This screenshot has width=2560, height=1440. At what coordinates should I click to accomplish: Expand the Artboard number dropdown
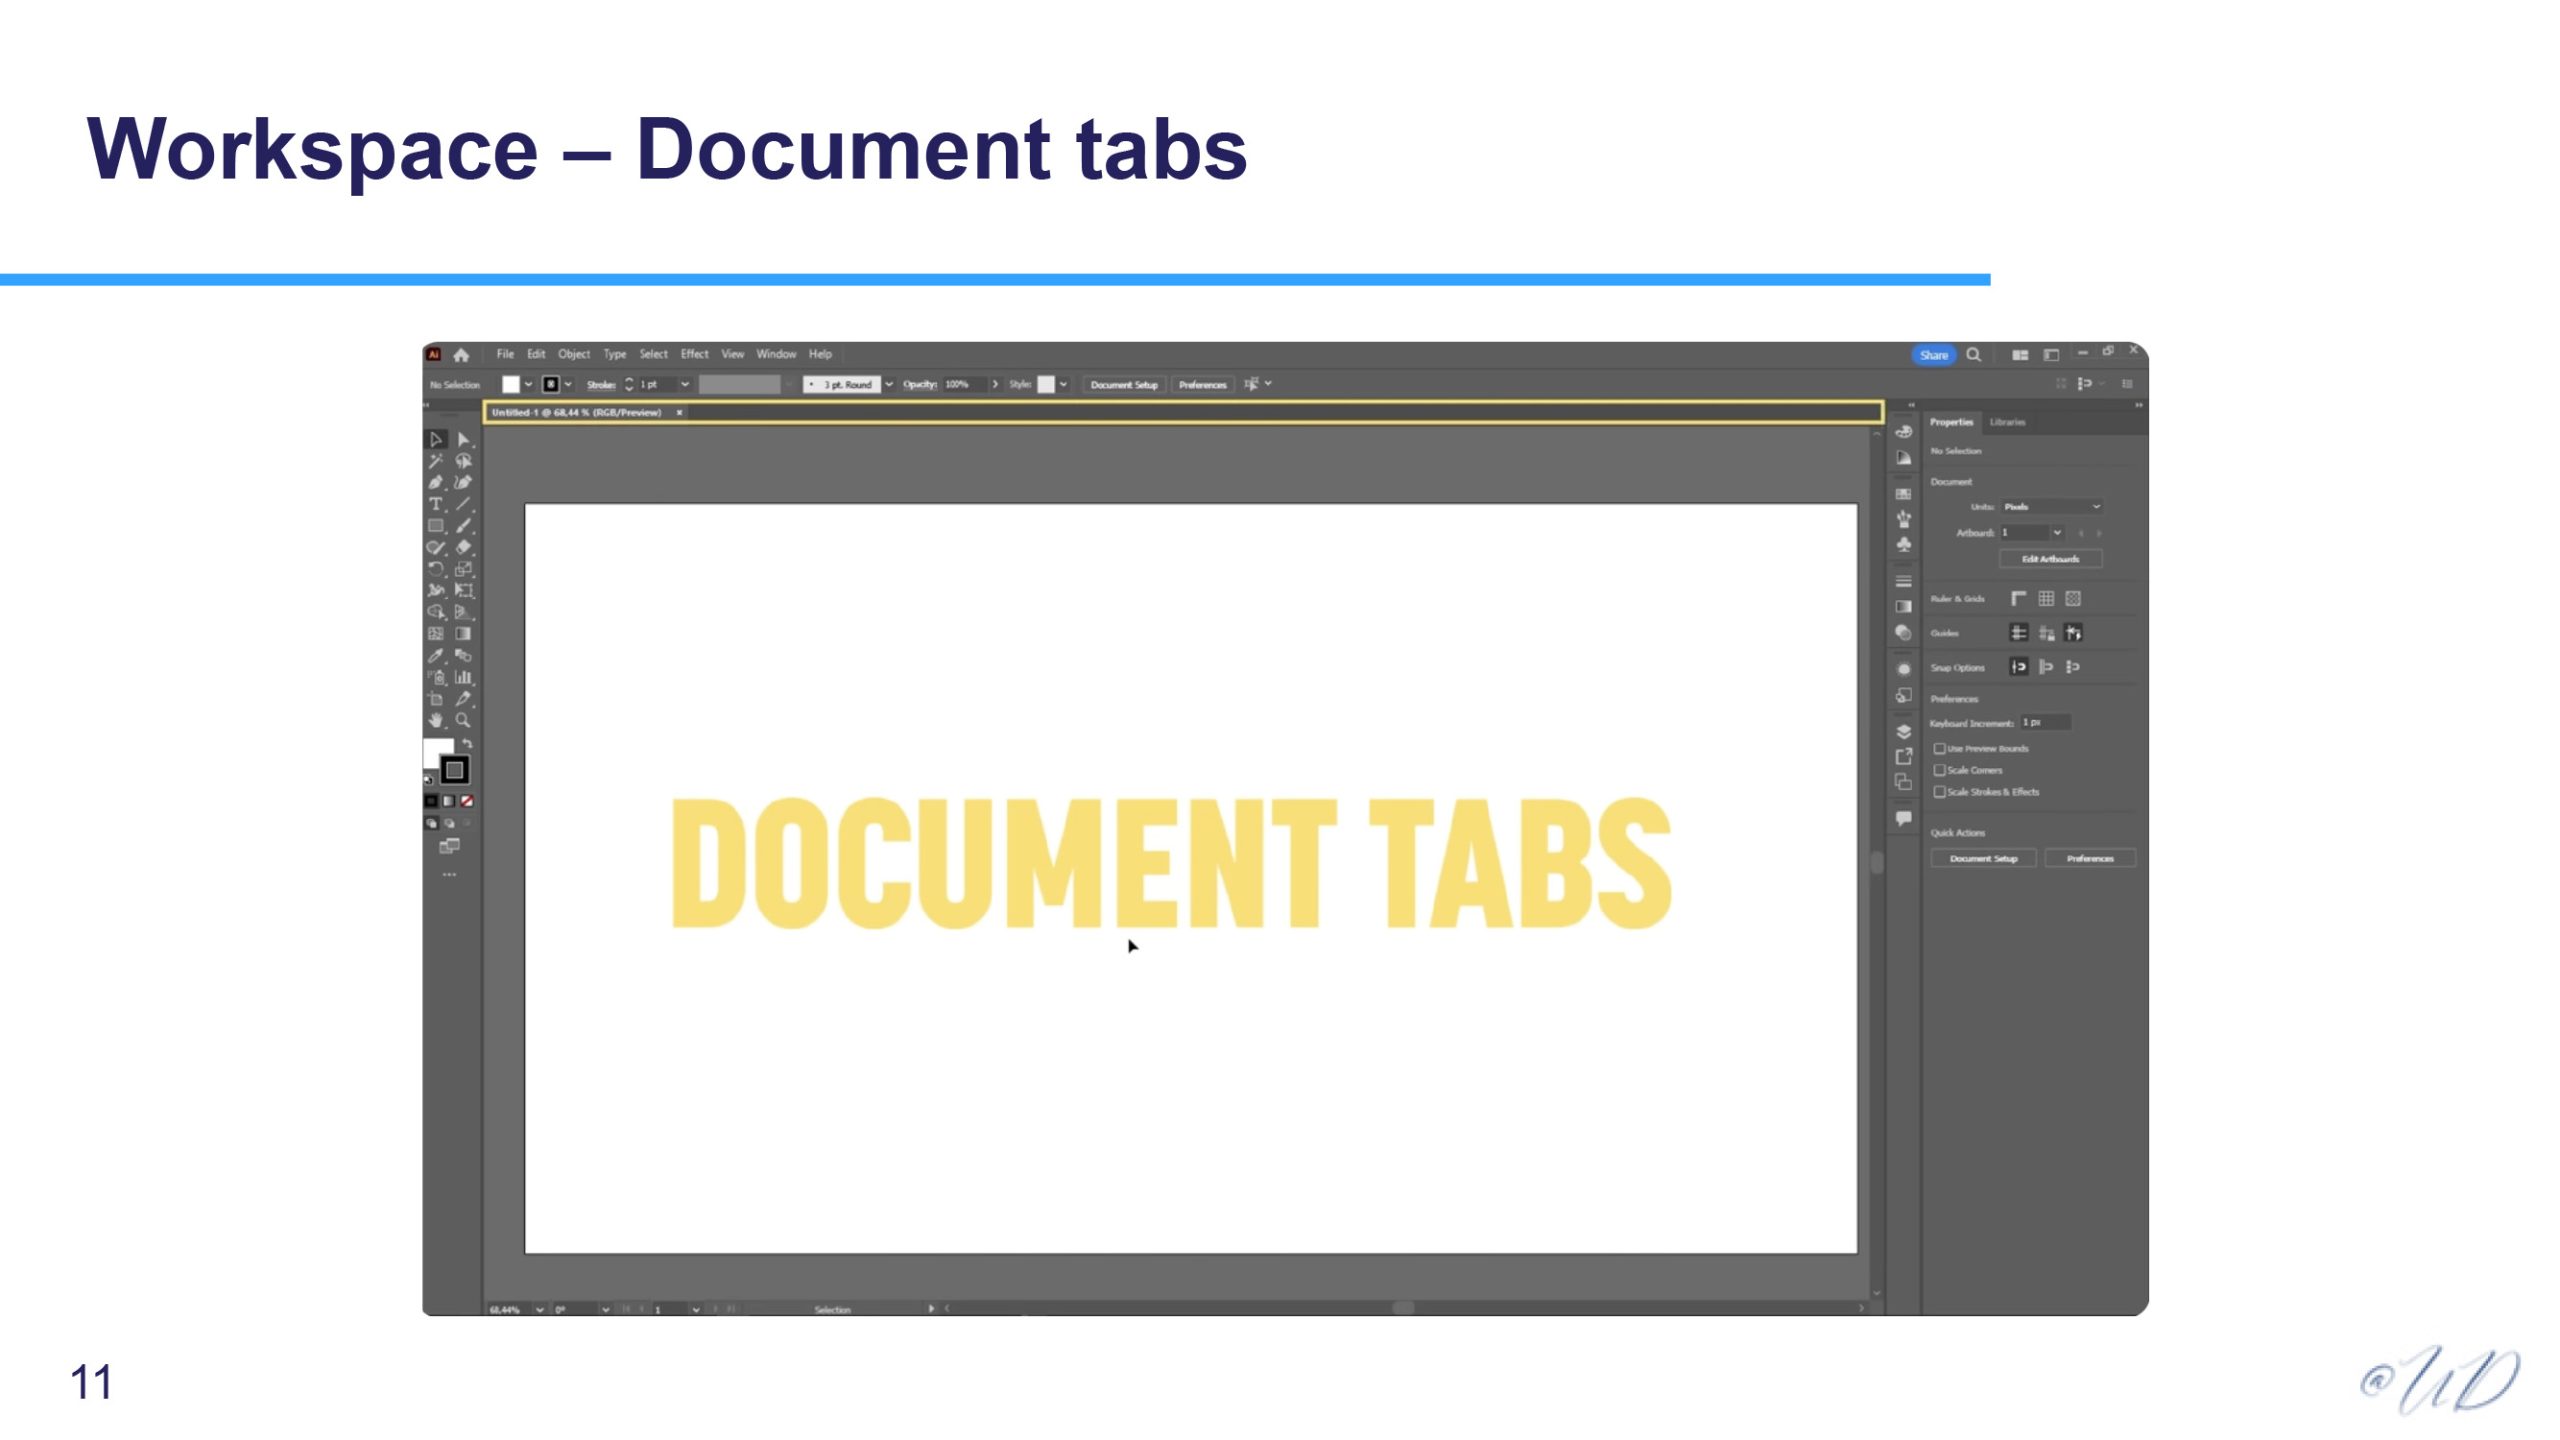tap(2056, 533)
